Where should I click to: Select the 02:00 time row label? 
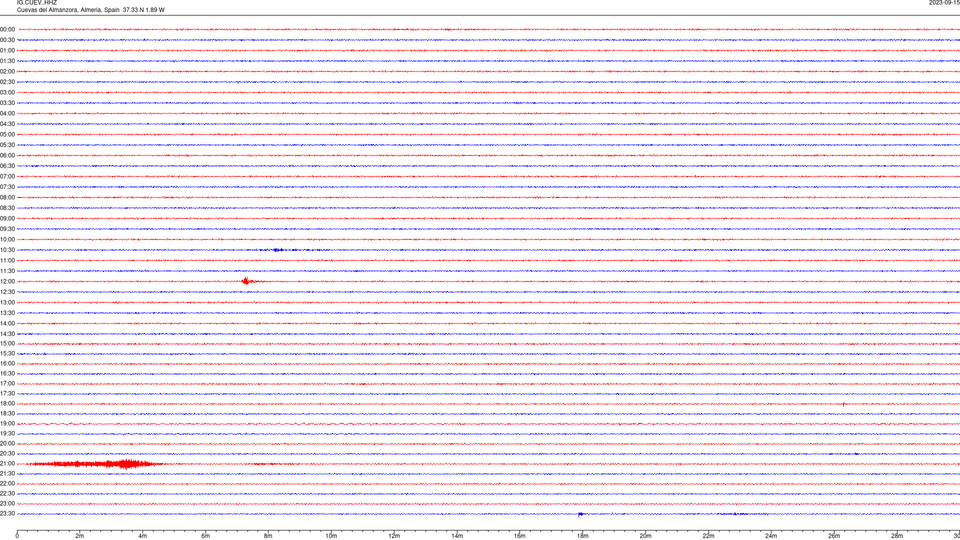tap(7, 72)
